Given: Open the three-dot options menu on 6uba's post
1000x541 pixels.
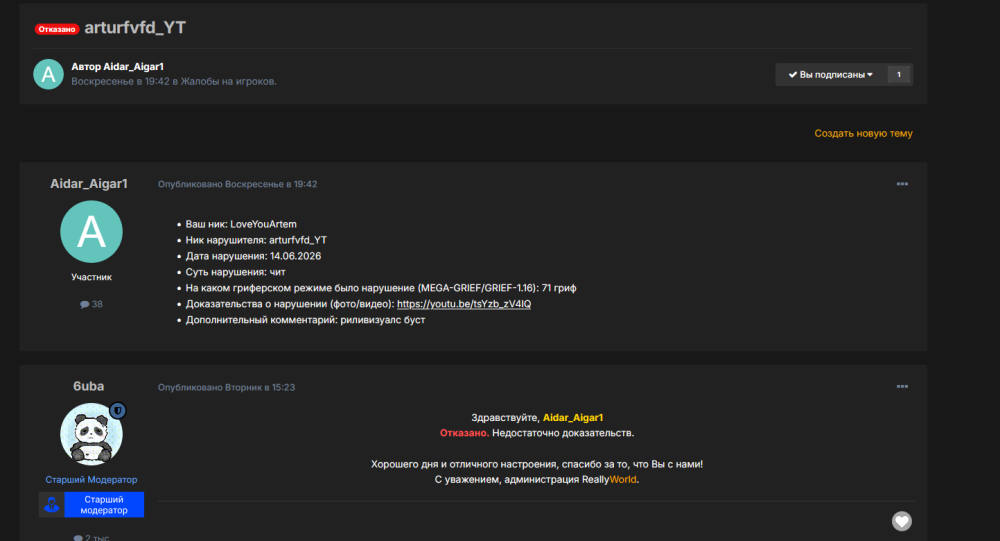Looking at the screenshot, I should click(x=902, y=387).
